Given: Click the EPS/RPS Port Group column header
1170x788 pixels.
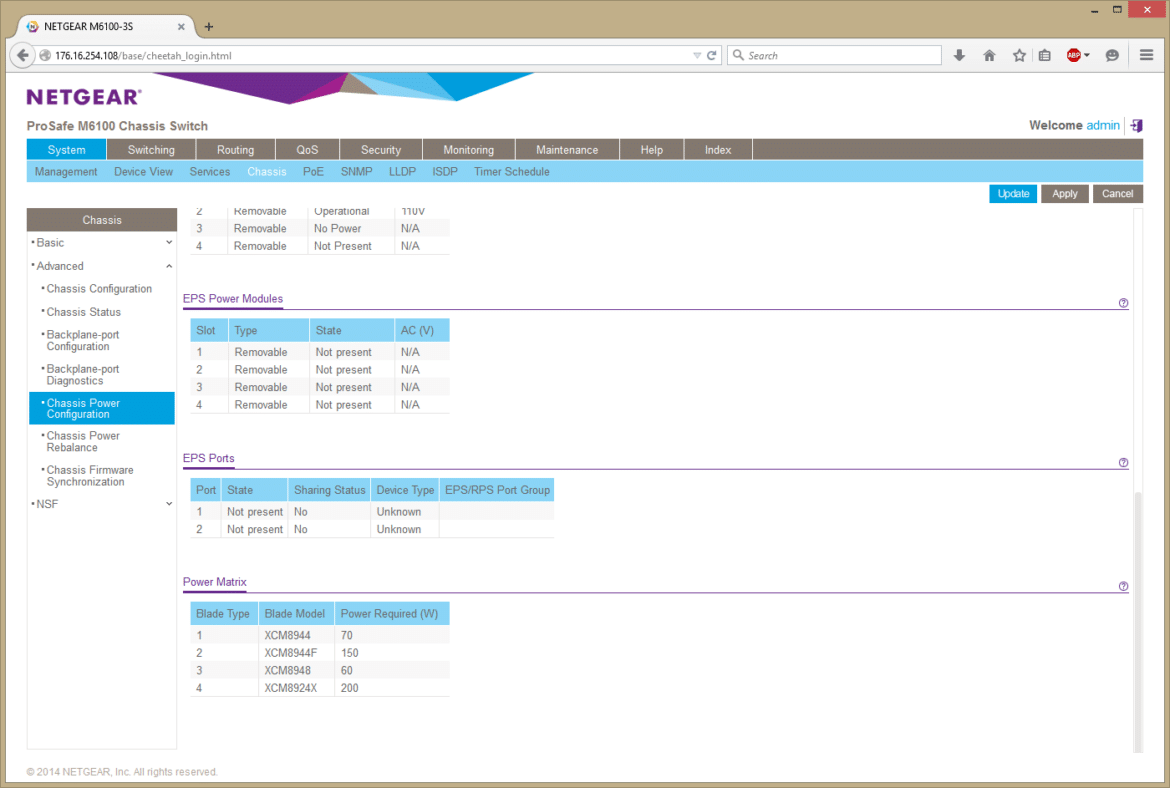Looking at the screenshot, I should click(x=497, y=490).
